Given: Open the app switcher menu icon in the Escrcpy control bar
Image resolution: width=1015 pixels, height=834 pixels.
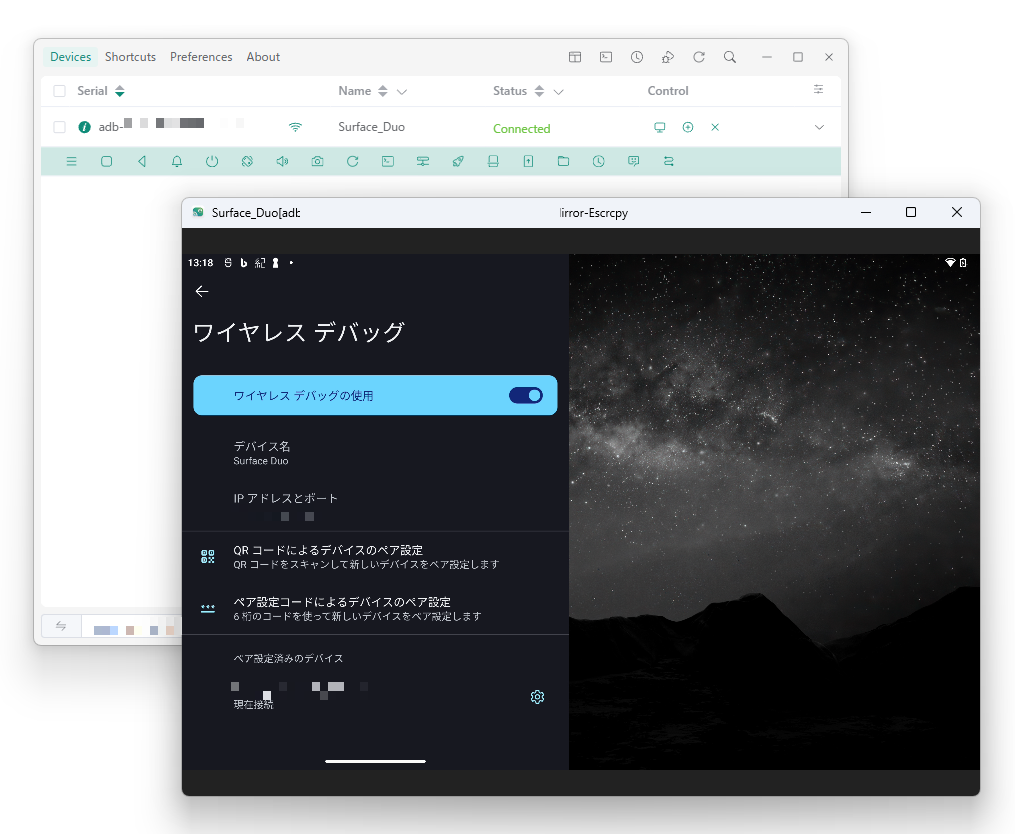Looking at the screenshot, I should click(x=71, y=161).
